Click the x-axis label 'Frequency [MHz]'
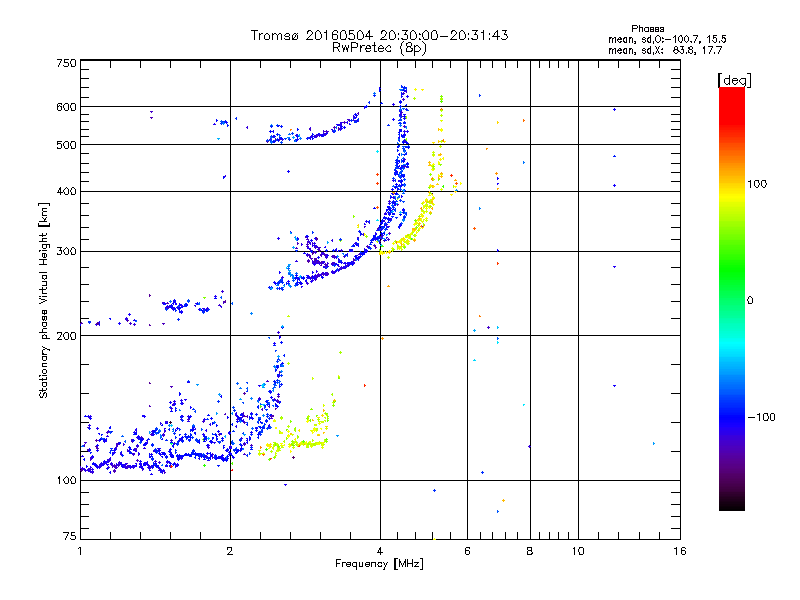Screen dimensions: 800x600 click(379, 564)
